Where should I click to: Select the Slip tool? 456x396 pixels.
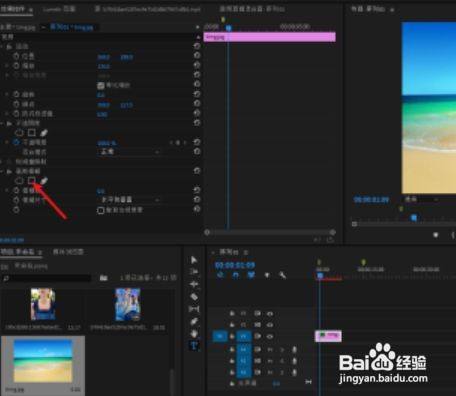pyautogui.click(x=194, y=309)
